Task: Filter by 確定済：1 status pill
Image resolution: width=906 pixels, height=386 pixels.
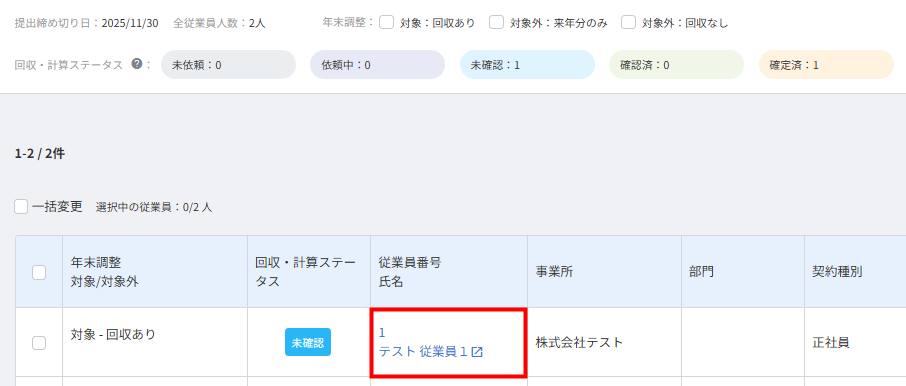Action: point(826,65)
